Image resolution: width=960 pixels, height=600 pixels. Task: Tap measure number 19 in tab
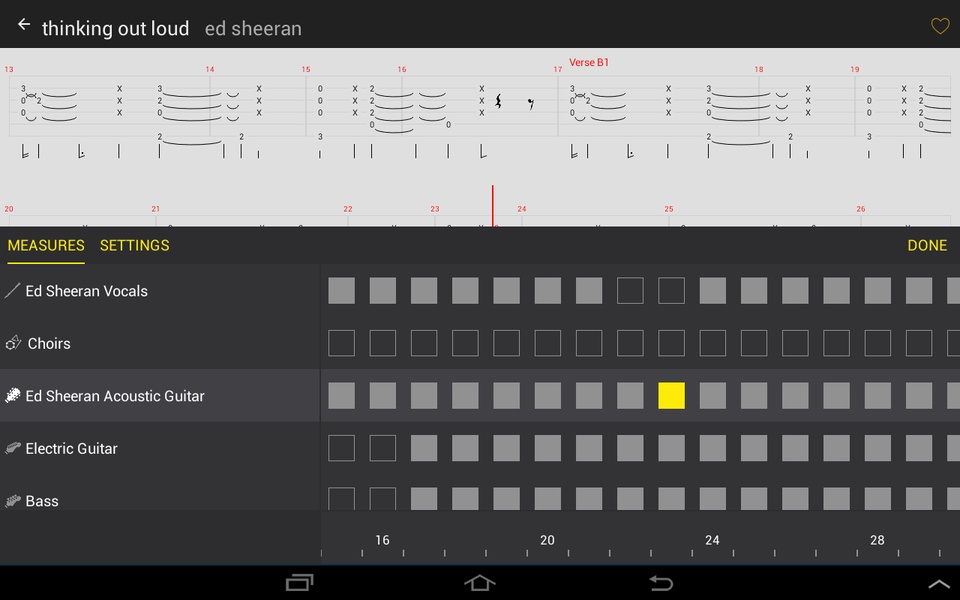coord(855,69)
